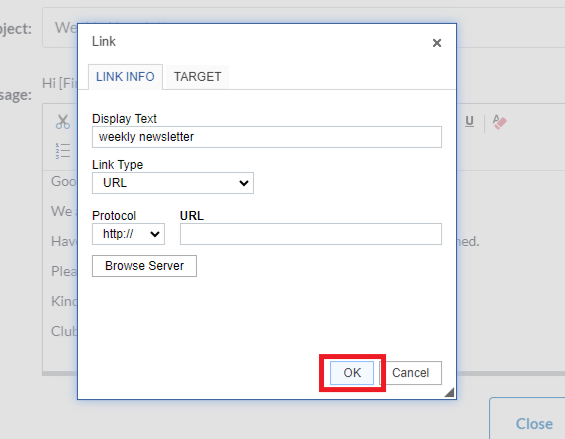Click the dialog resize grip corner
The image size is (565, 439).
click(x=449, y=392)
